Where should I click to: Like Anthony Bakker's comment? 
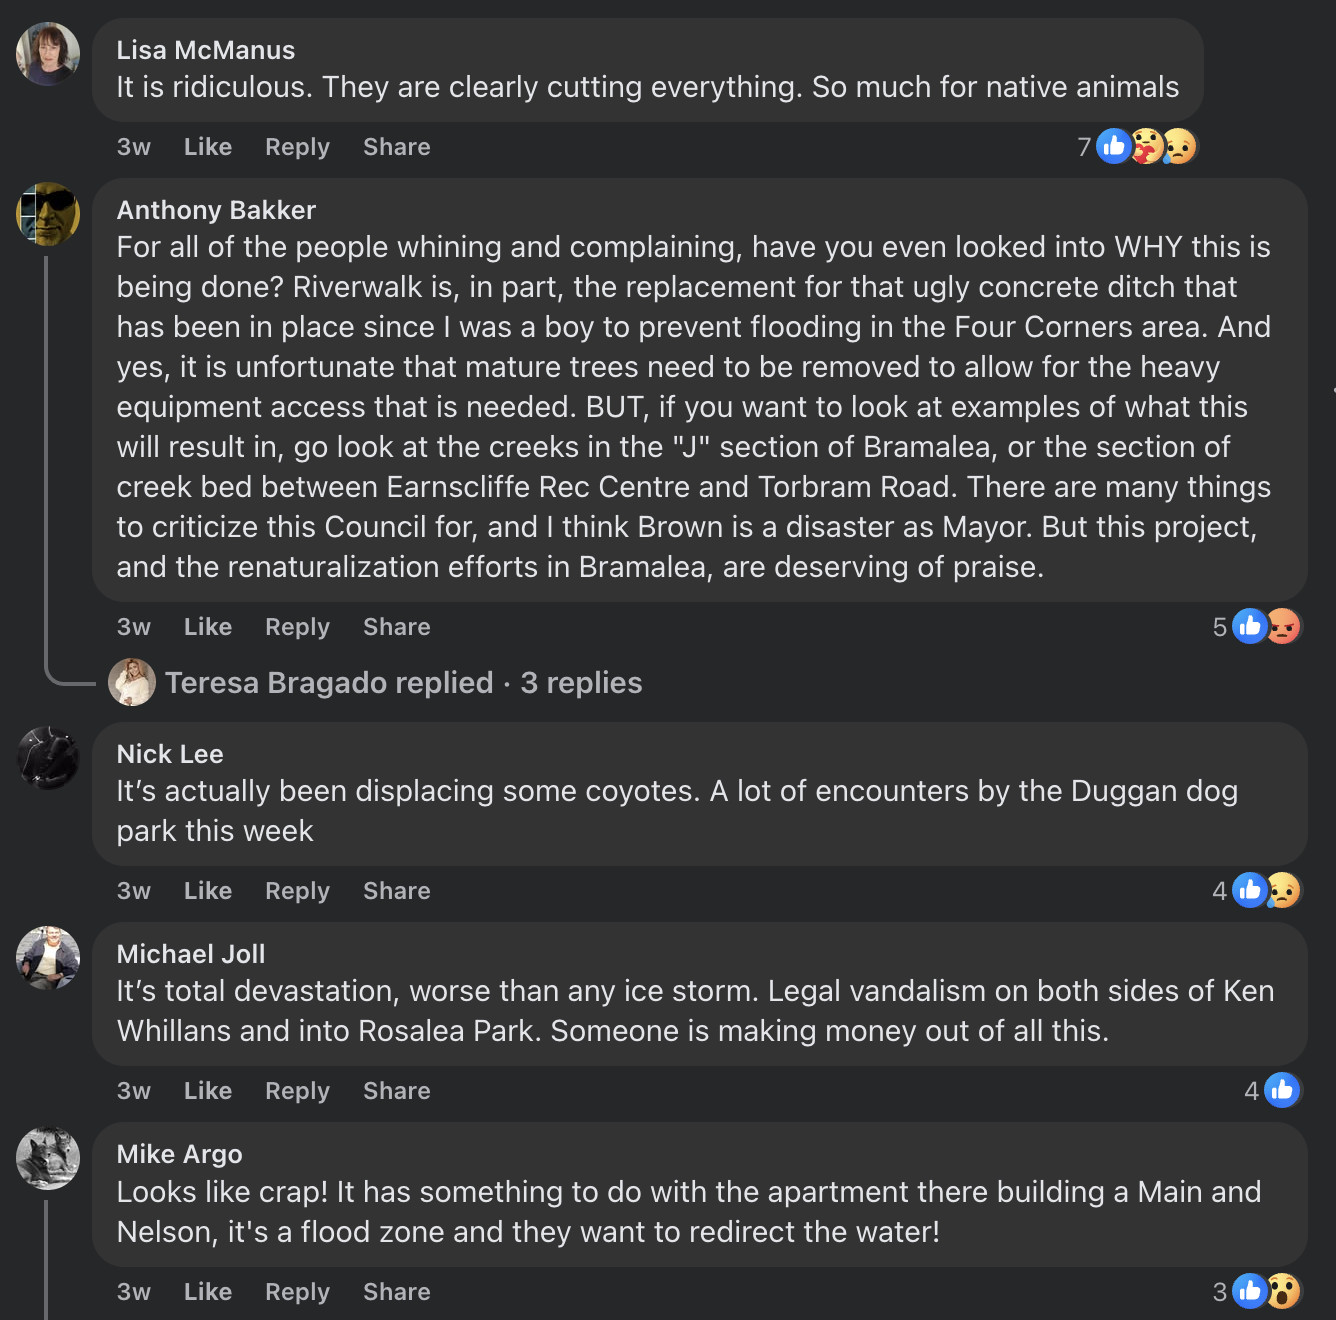point(208,627)
